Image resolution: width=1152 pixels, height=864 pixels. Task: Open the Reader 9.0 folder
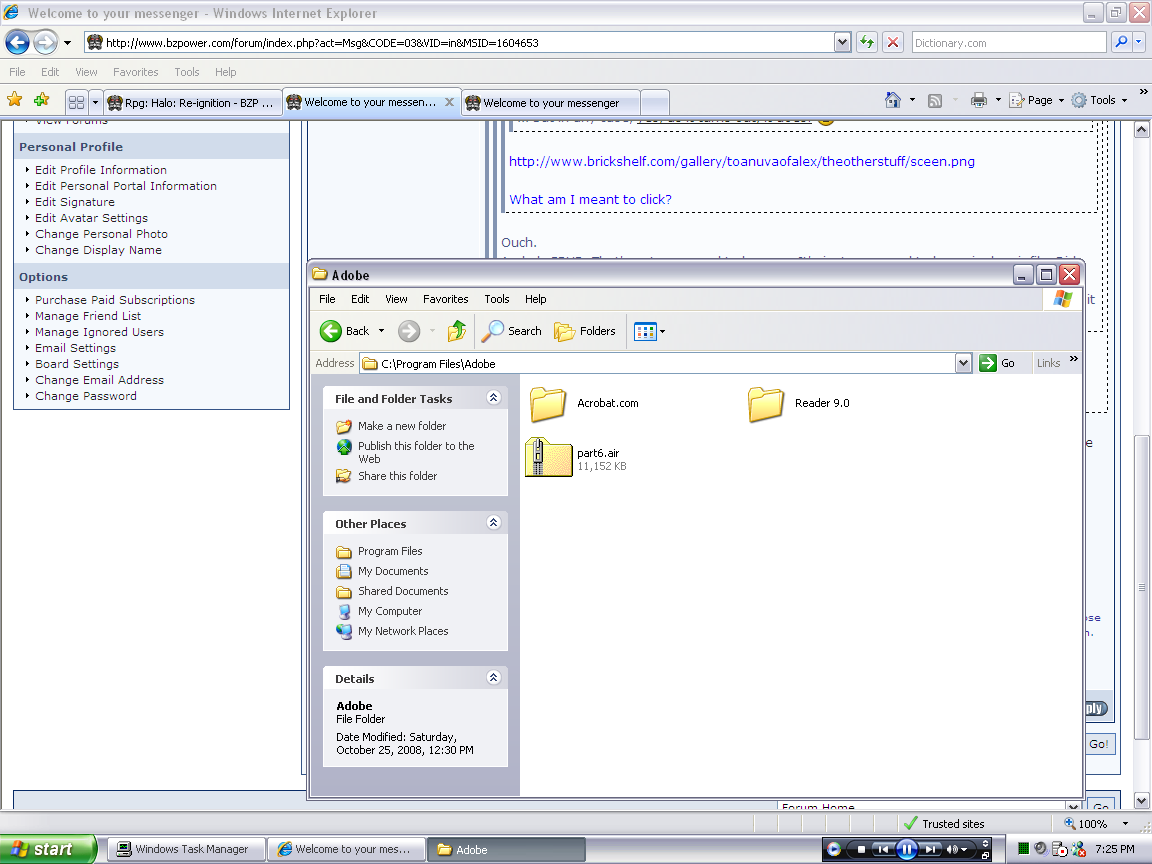[x=767, y=404]
